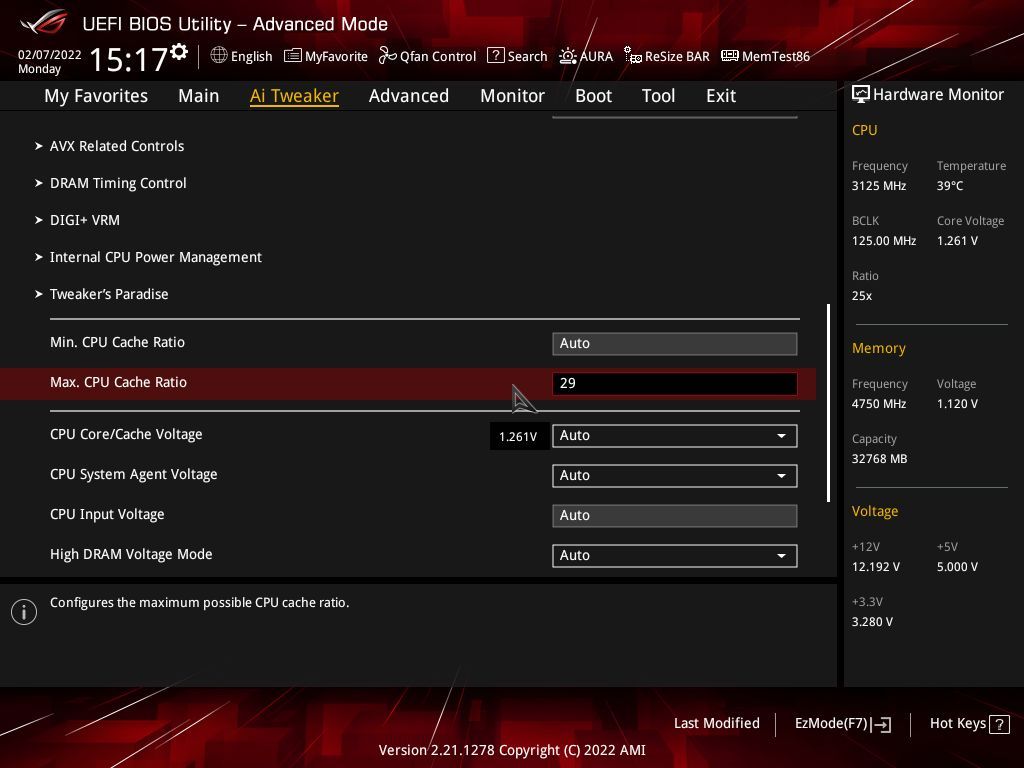Open High DRAM Voltage Mode dropdown
1024x768 pixels.
[675, 555]
